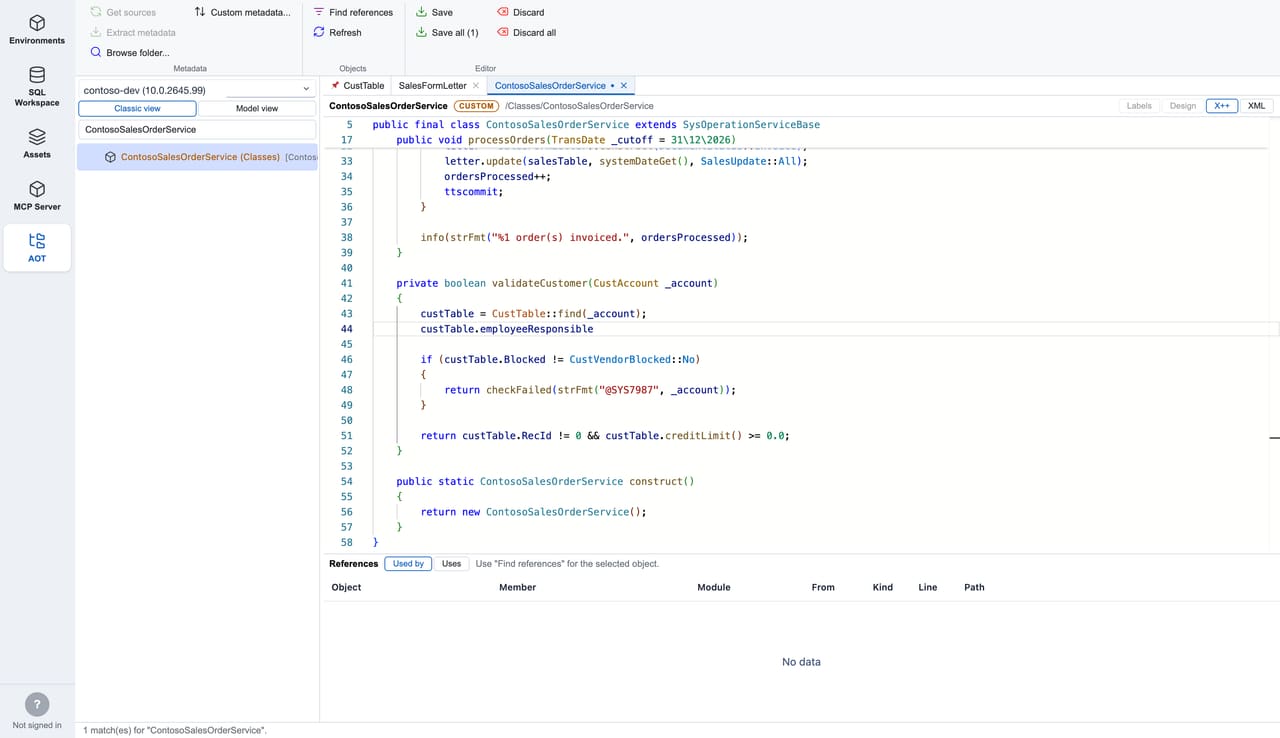Click the Object column header

(346, 587)
